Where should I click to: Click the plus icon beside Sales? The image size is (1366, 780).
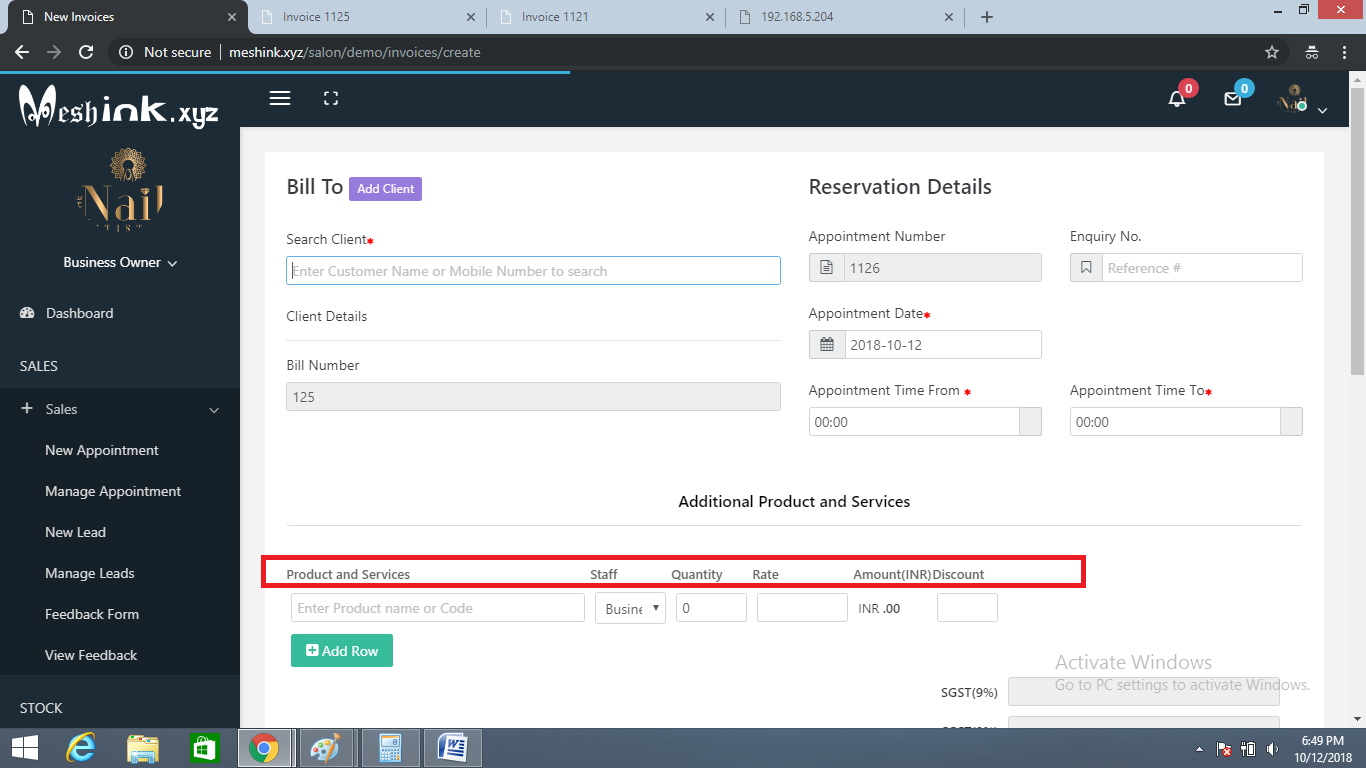click(x=27, y=409)
